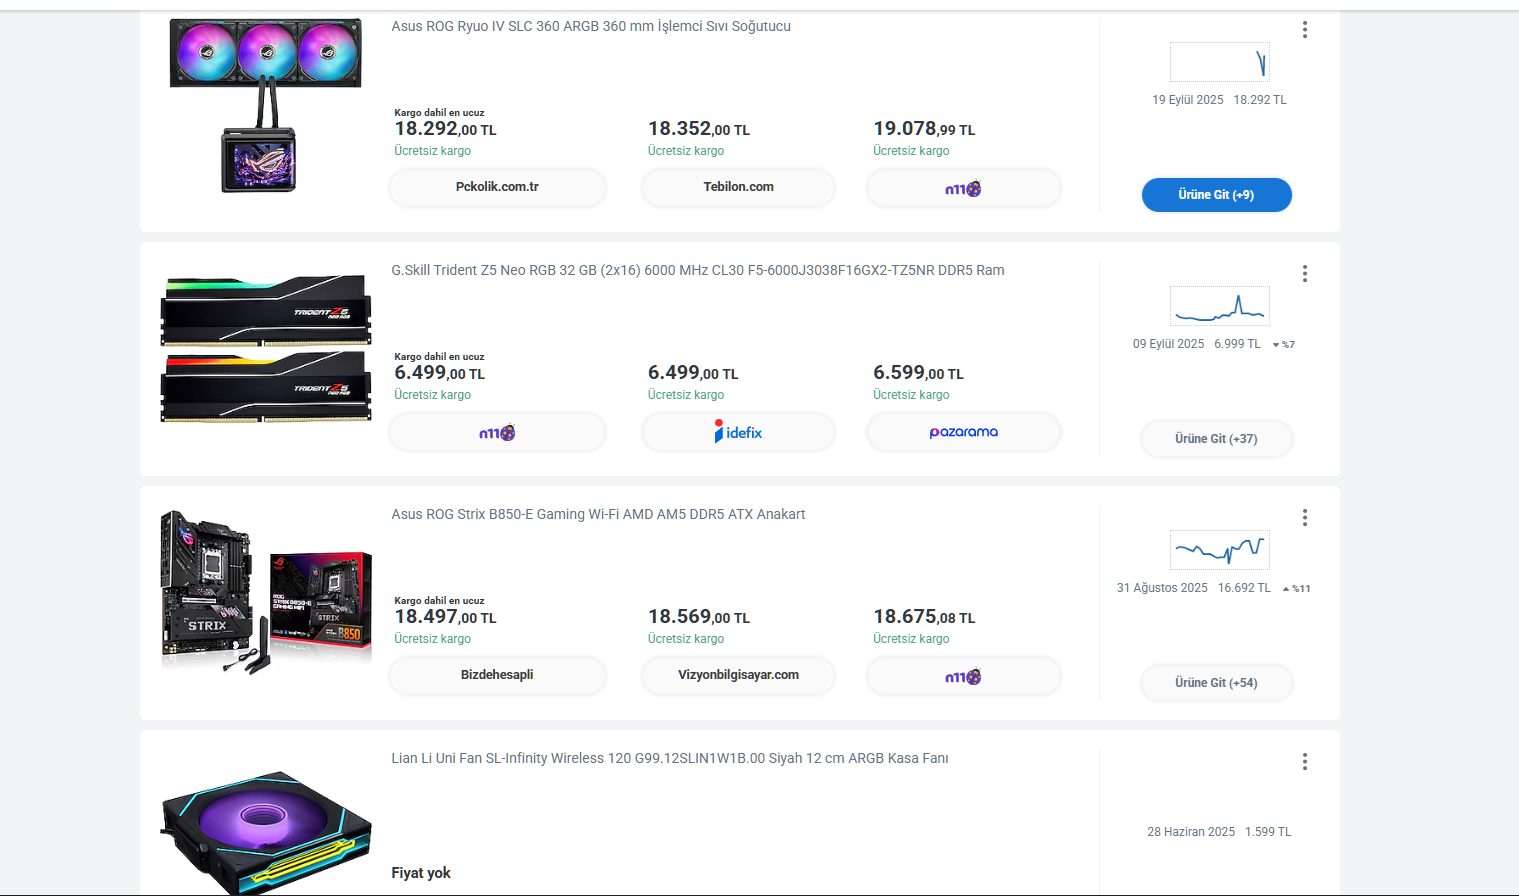Click price history chart for ROG Strix motherboard
Image resolution: width=1519 pixels, height=896 pixels.
click(x=1220, y=550)
